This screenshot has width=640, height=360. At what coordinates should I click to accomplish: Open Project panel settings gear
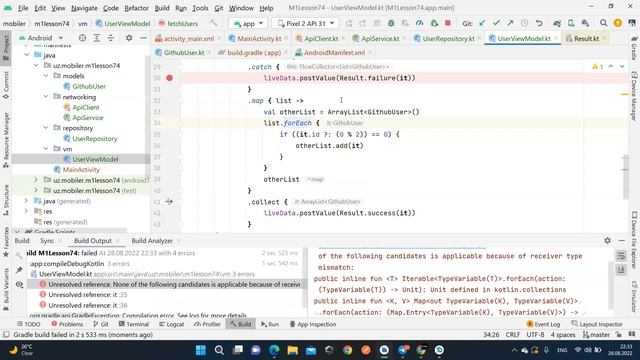129,38
